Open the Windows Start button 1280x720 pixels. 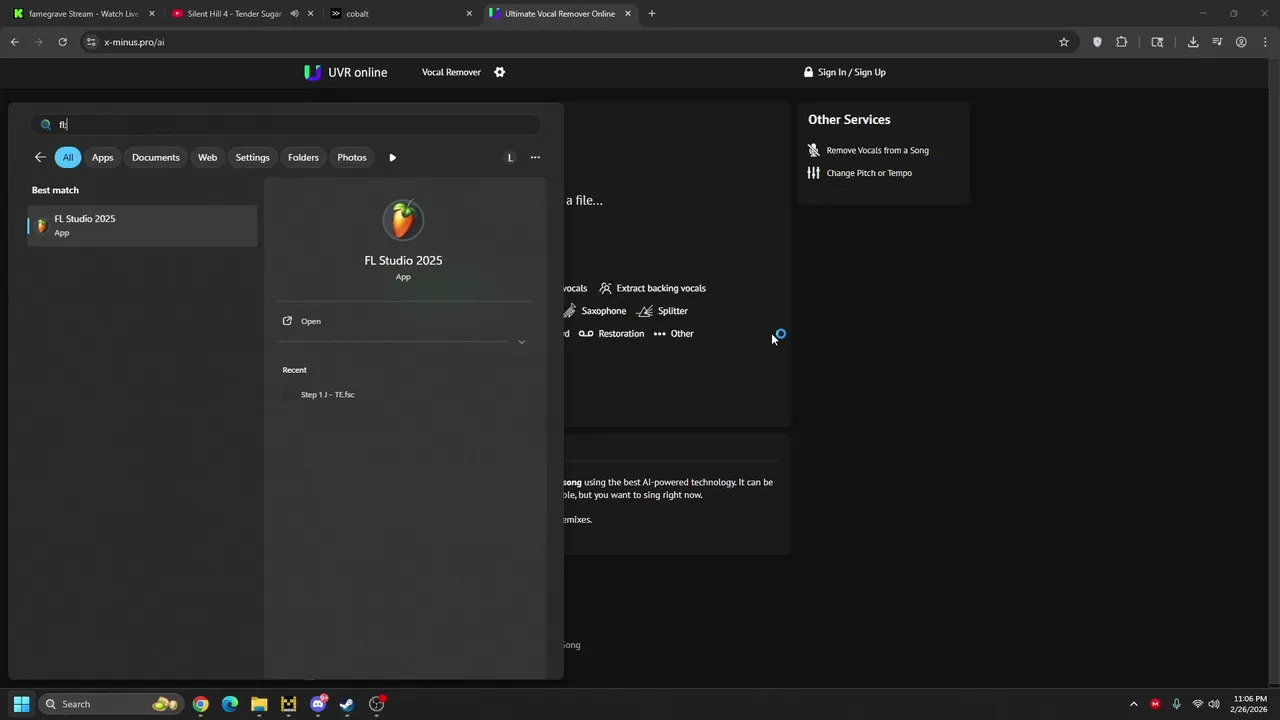point(21,704)
